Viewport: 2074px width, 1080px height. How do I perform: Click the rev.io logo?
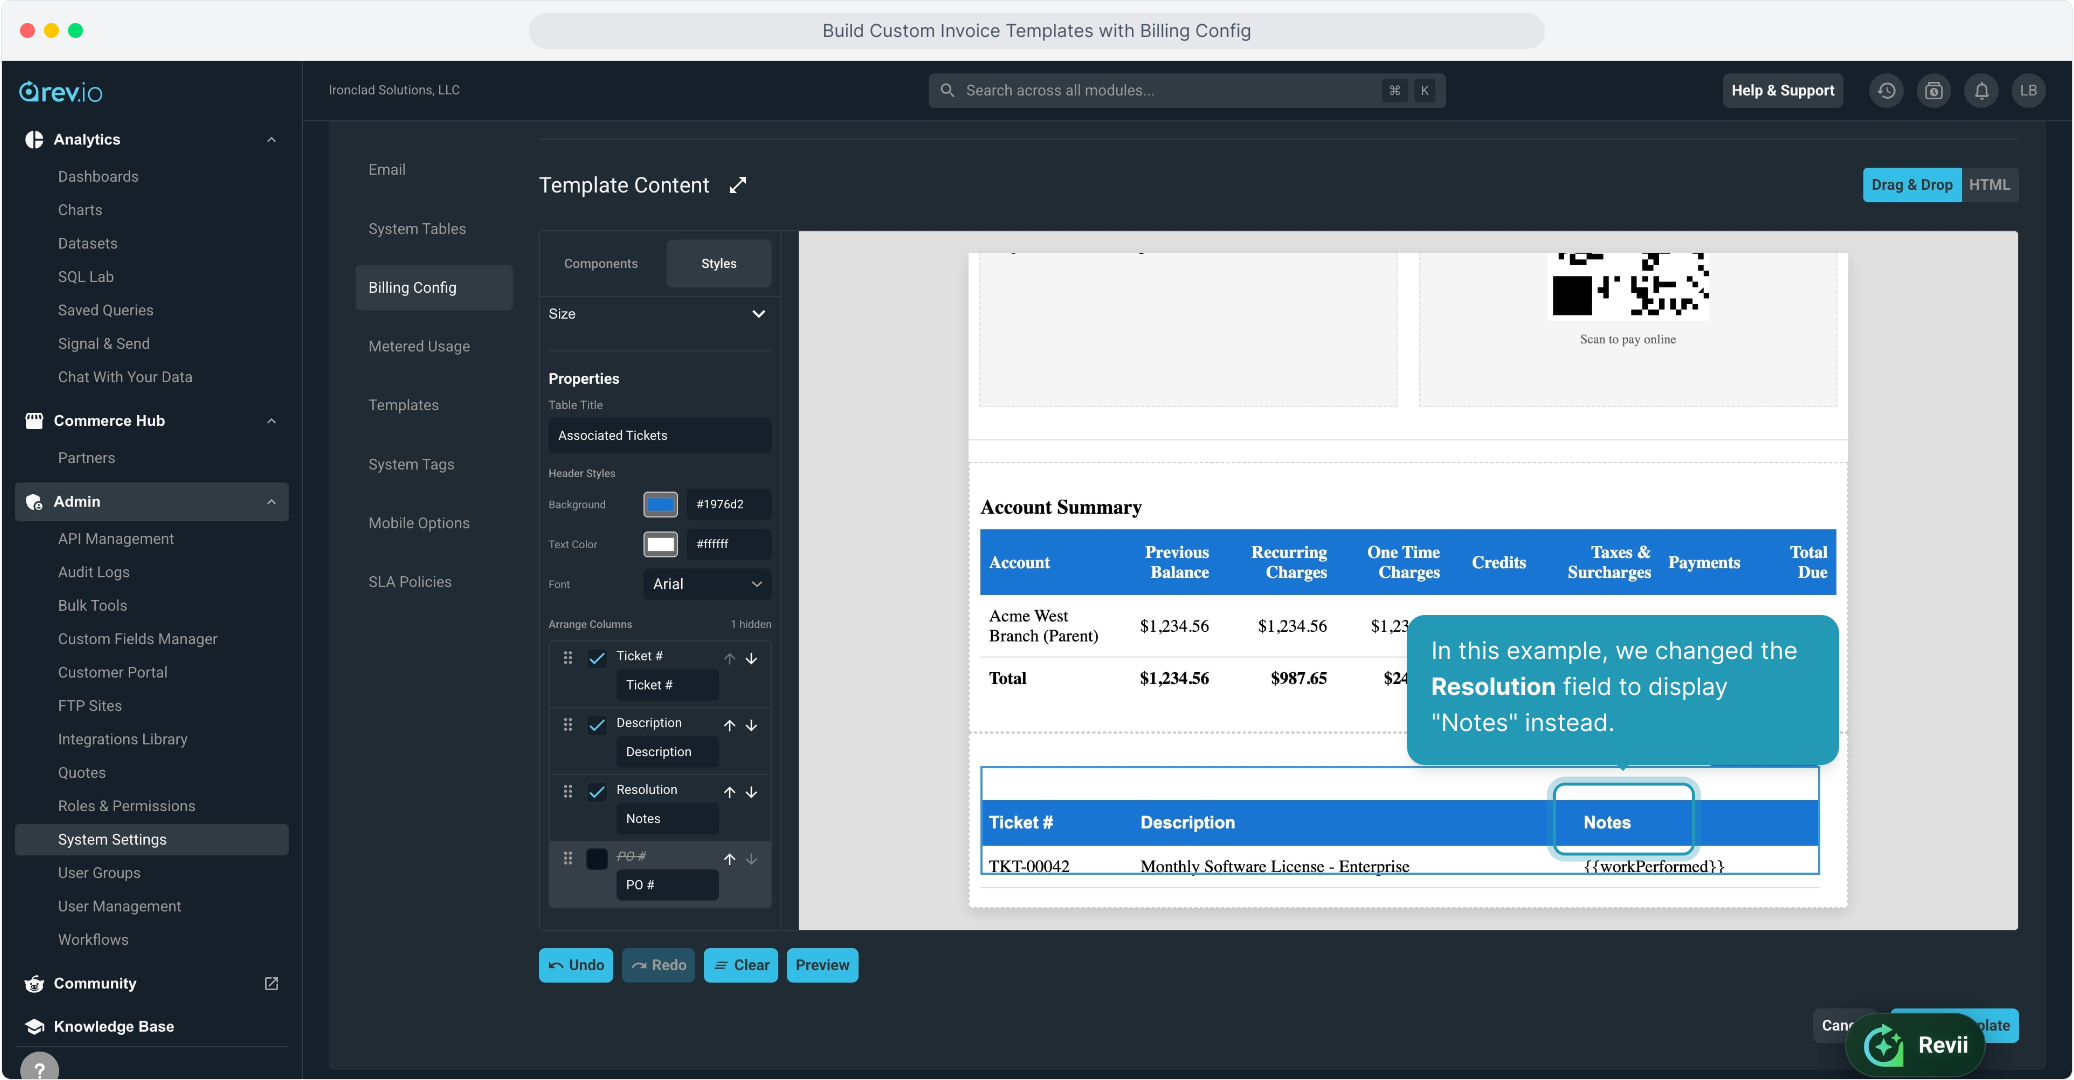click(61, 92)
